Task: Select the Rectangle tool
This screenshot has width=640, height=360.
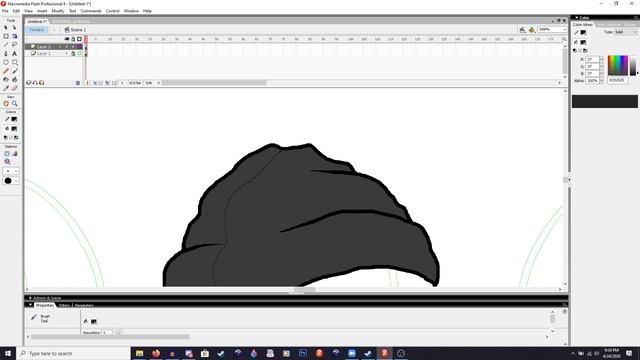Action: (x=15, y=62)
